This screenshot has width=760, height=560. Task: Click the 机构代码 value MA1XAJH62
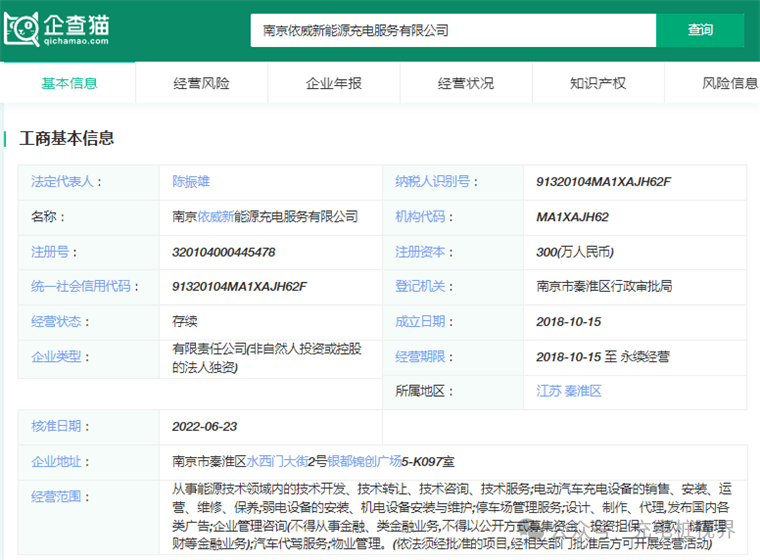[x=572, y=217]
